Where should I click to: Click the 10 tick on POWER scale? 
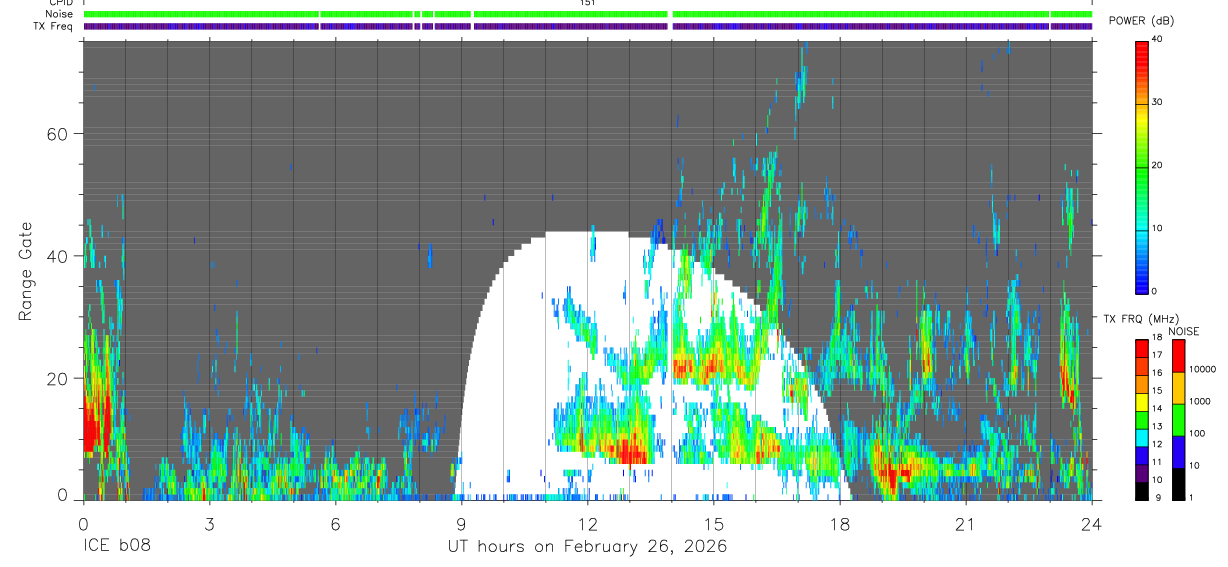click(x=1156, y=228)
